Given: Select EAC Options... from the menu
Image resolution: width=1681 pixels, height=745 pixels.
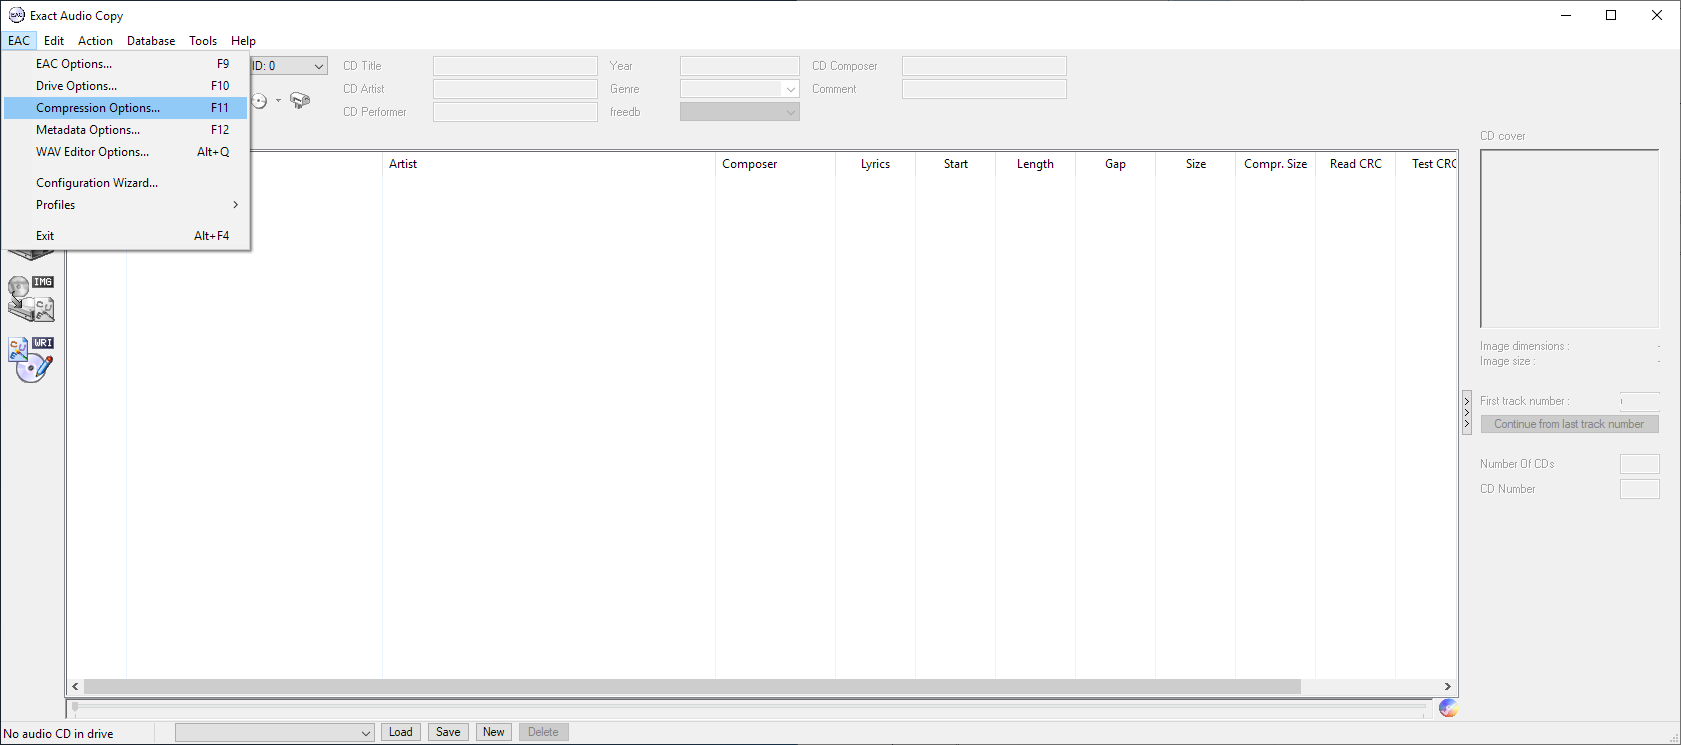Looking at the screenshot, I should [126, 64].
